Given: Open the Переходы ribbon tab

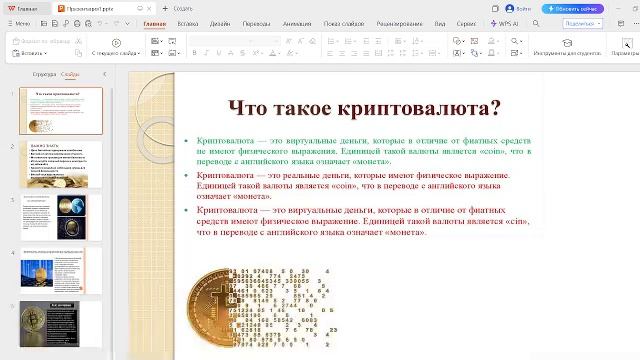Looking at the screenshot, I should (x=256, y=24).
